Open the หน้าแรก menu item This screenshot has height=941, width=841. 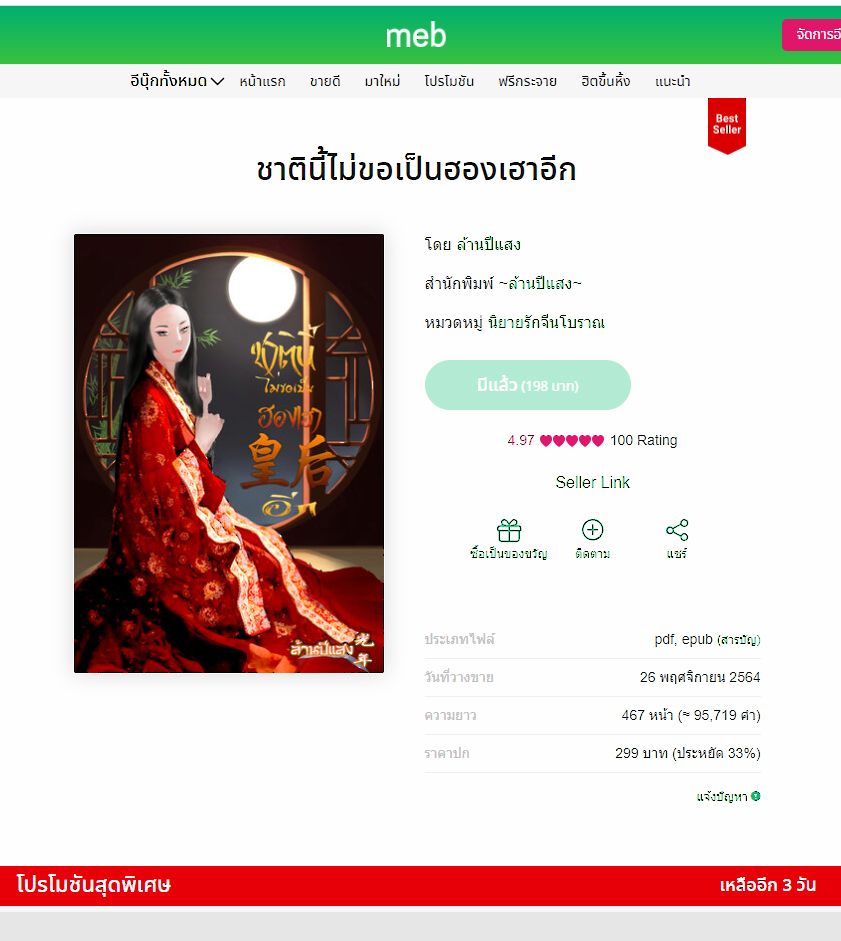click(x=262, y=81)
